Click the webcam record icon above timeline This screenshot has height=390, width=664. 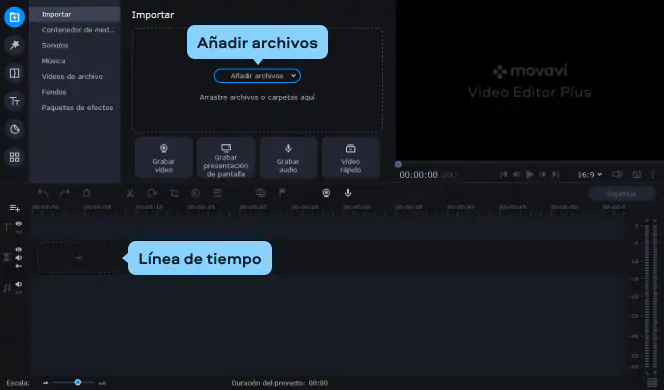[x=326, y=193]
